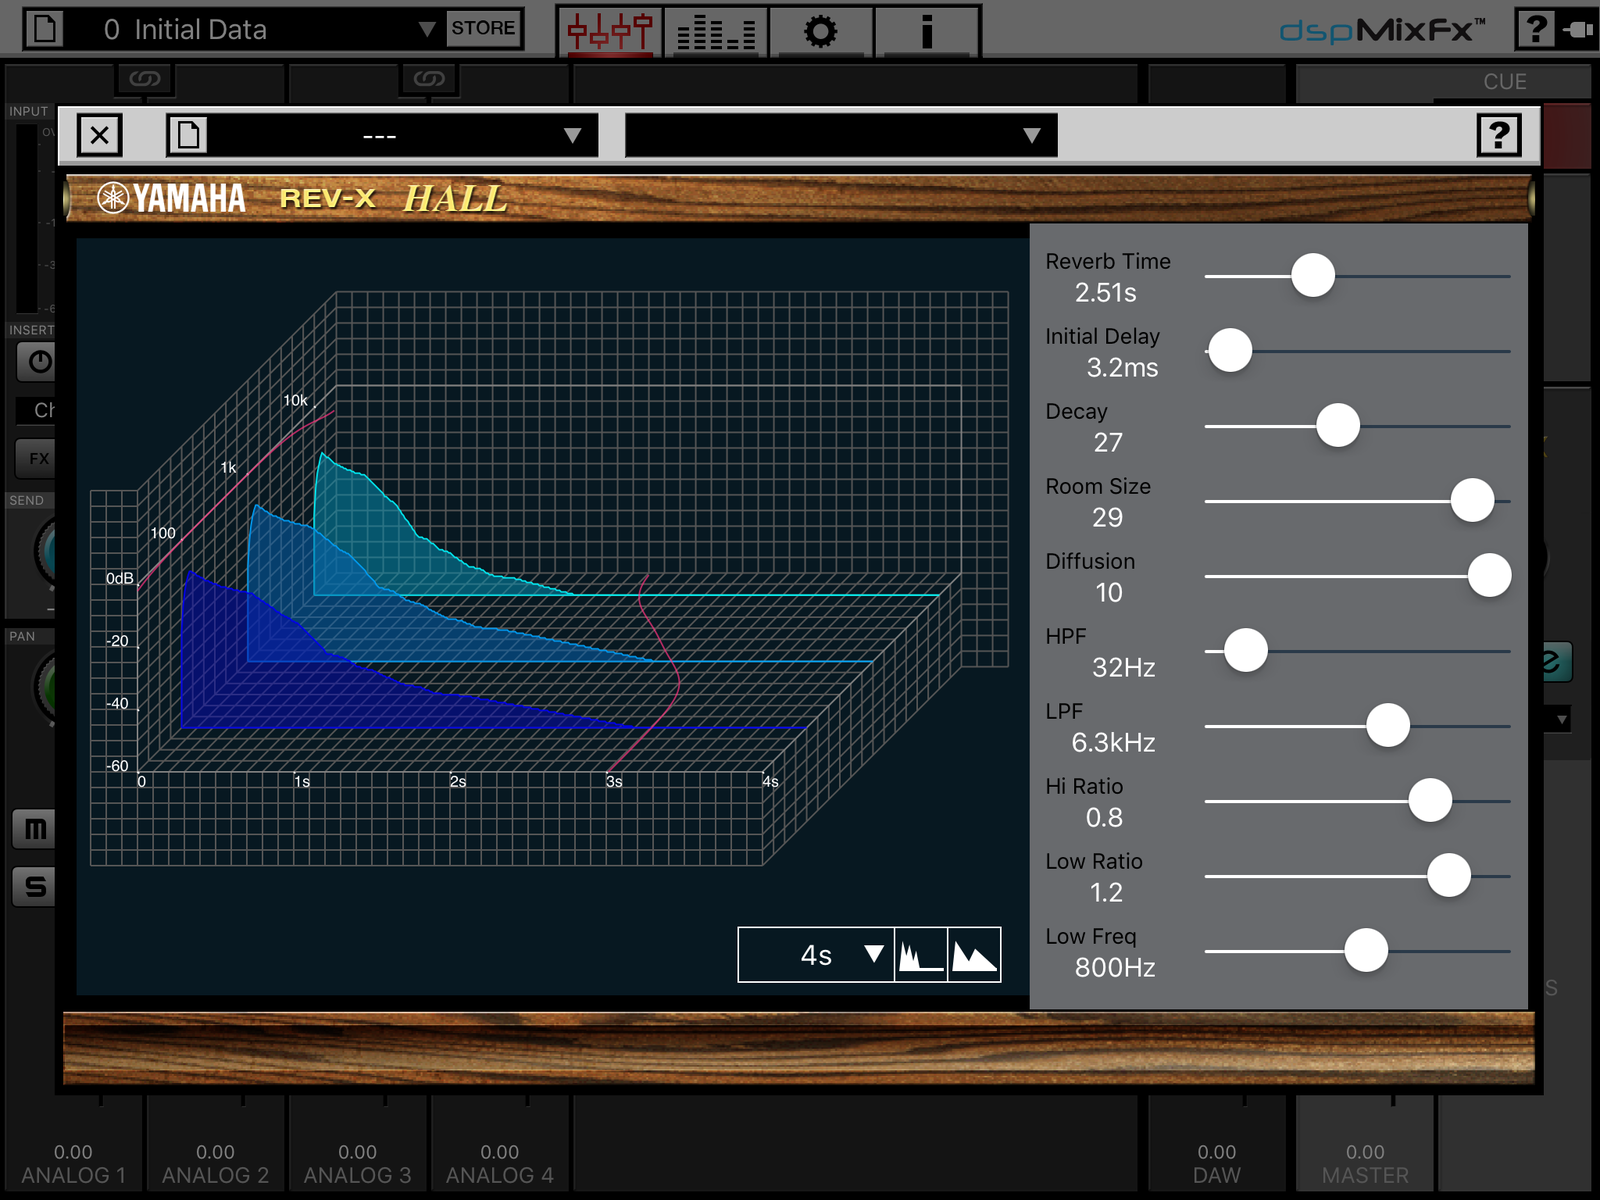Image resolution: width=1600 pixels, height=1200 pixels.
Task: Click the DAW channel label
Action: coord(1217,1176)
